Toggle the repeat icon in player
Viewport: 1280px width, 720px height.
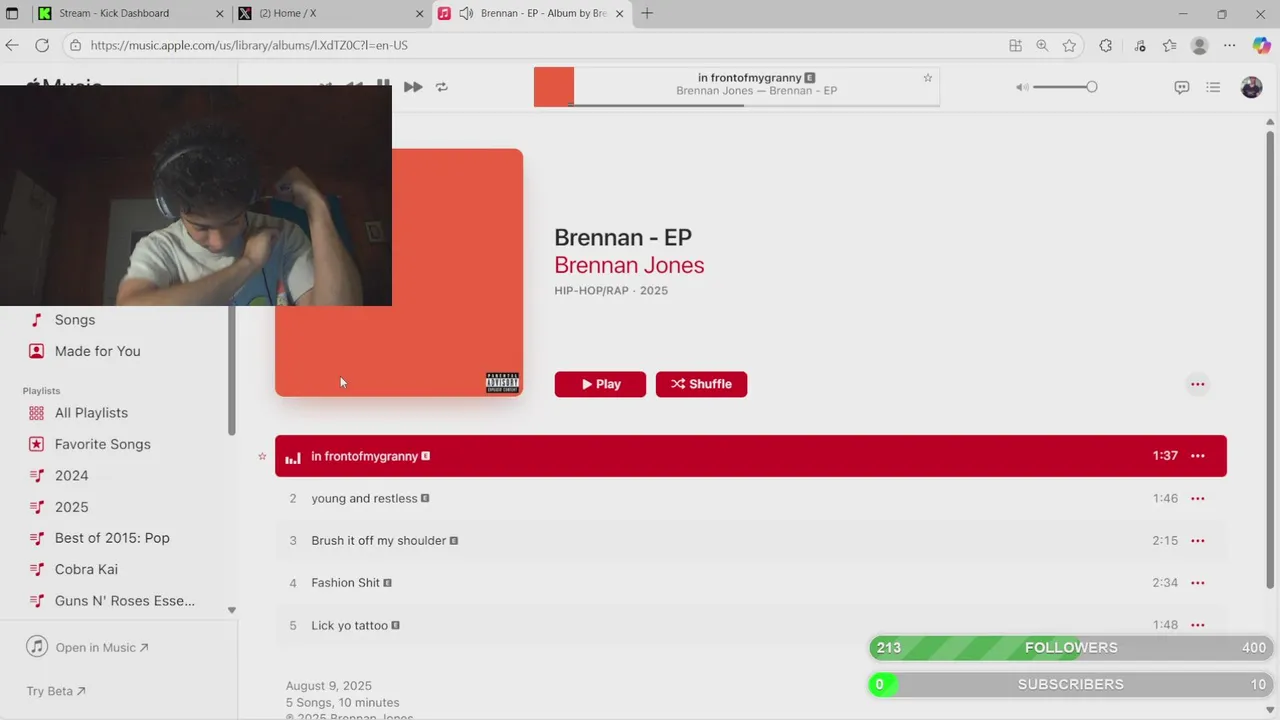pos(442,87)
